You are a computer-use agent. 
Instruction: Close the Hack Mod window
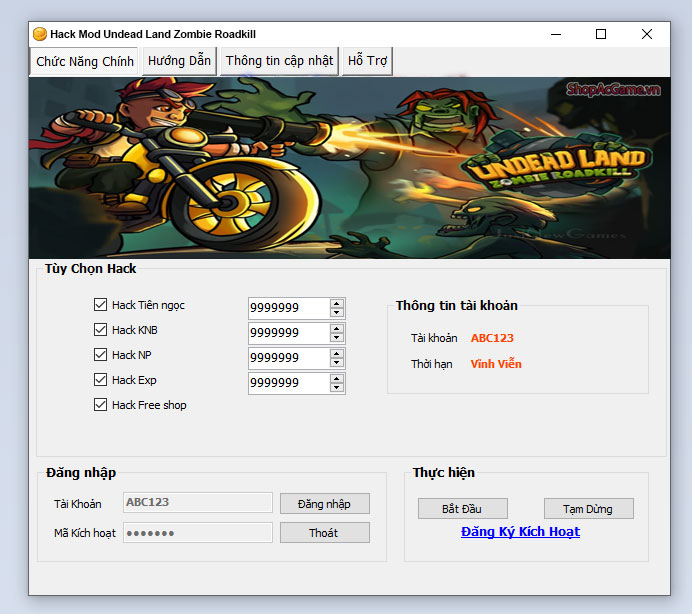(x=647, y=34)
